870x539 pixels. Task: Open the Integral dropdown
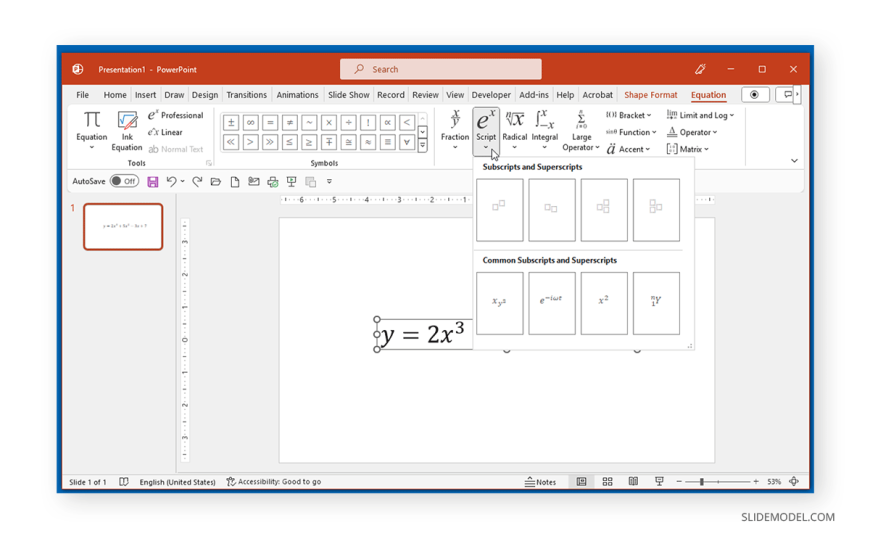pyautogui.click(x=544, y=132)
